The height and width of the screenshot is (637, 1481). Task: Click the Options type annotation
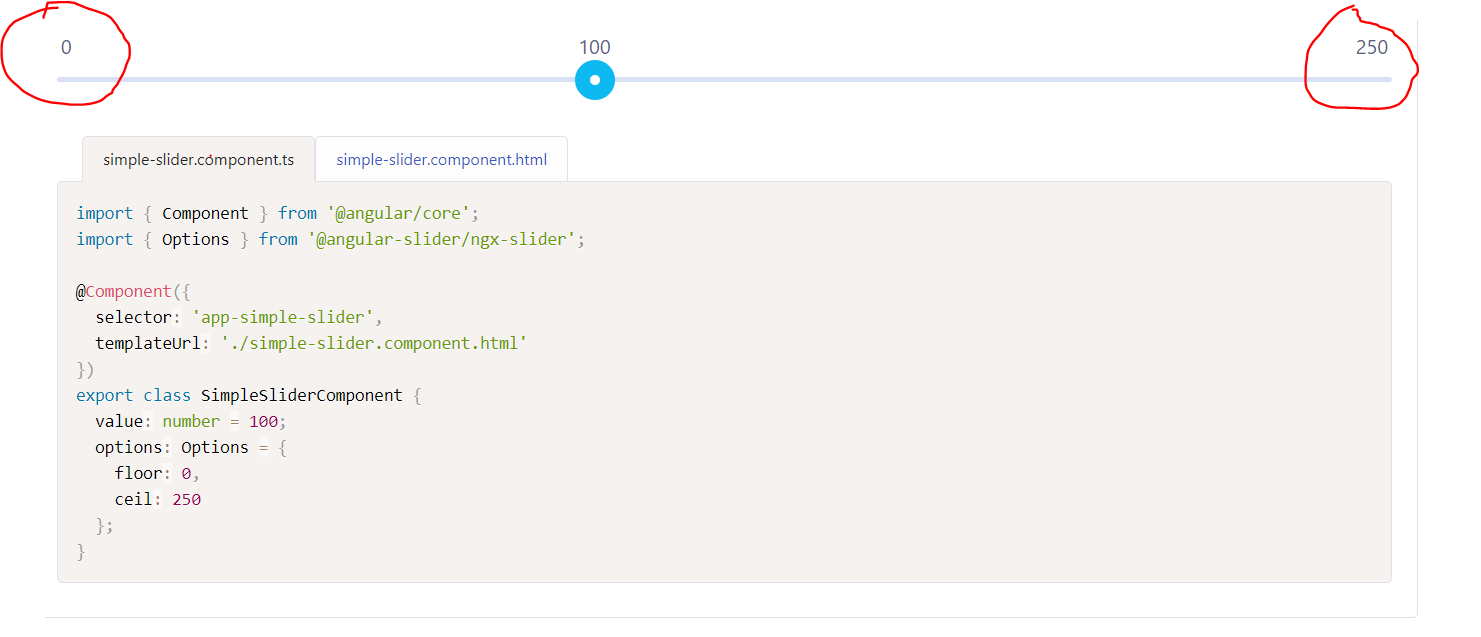tap(215, 447)
